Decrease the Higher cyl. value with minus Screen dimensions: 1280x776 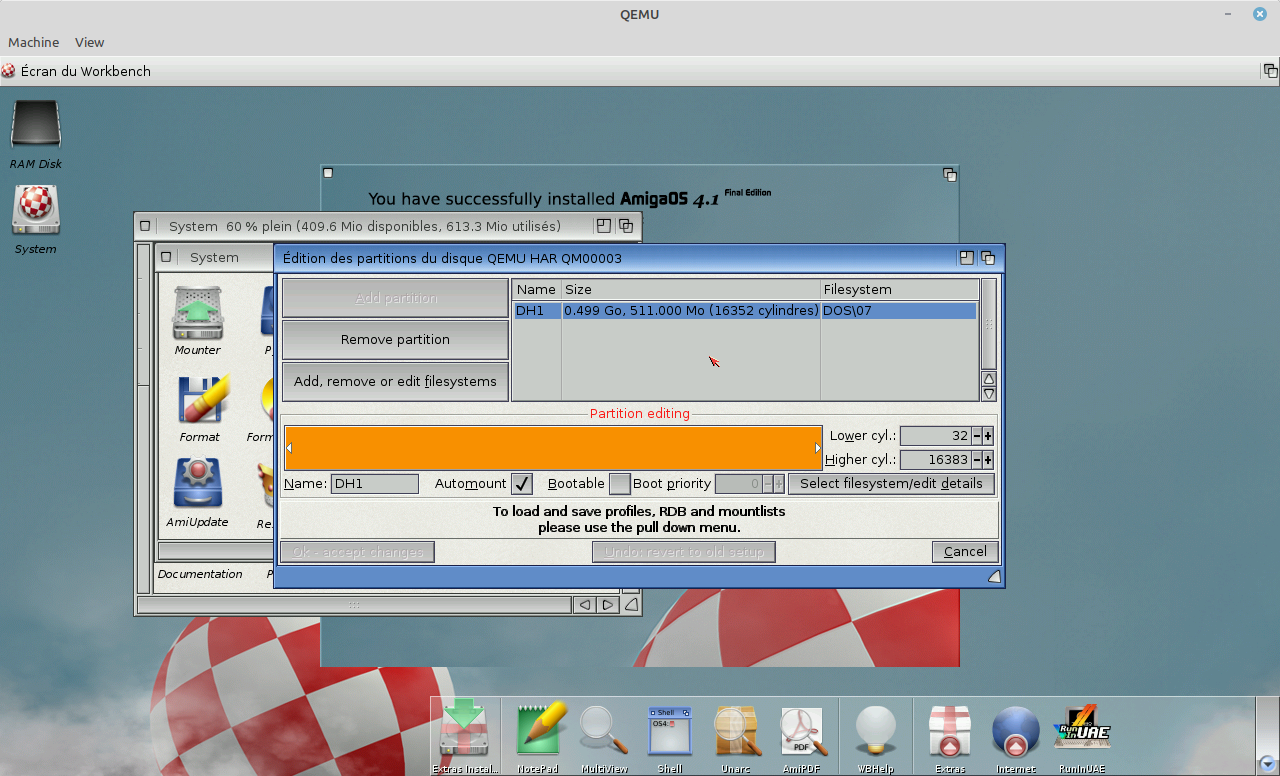coord(977,460)
